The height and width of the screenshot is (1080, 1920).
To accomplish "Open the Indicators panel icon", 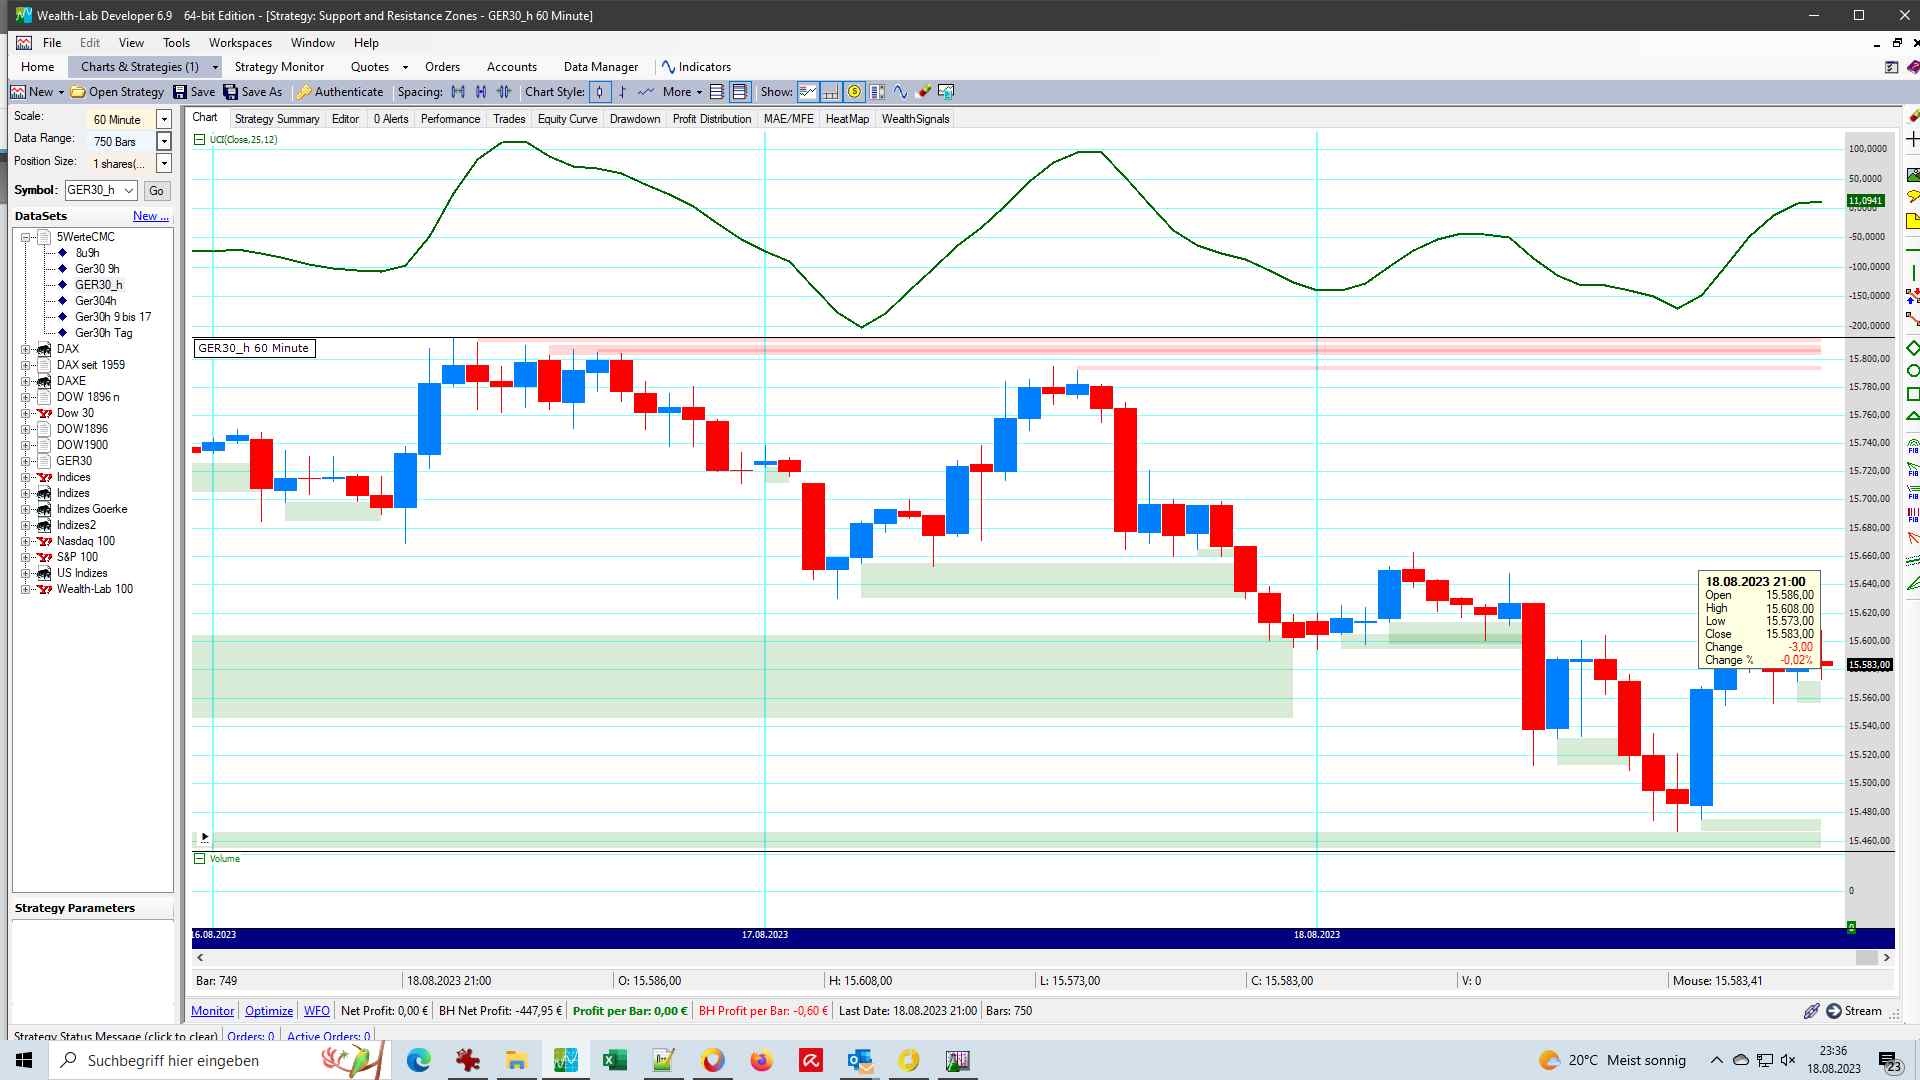I will (668, 67).
